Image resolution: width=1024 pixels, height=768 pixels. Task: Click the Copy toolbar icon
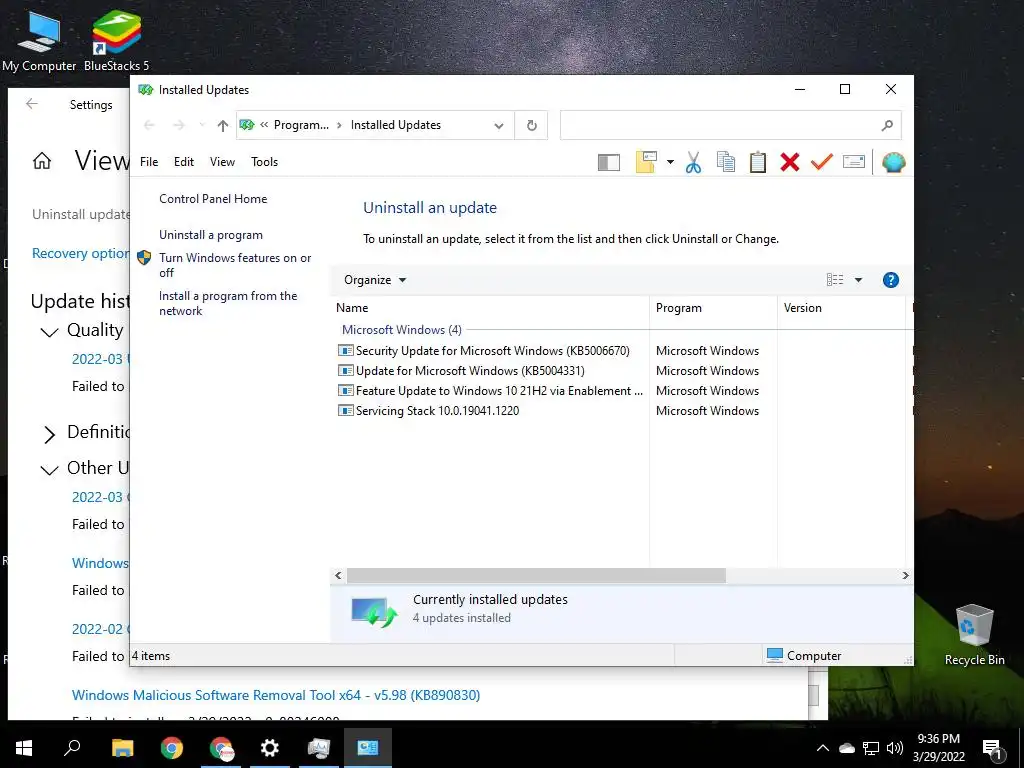(x=726, y=162)
